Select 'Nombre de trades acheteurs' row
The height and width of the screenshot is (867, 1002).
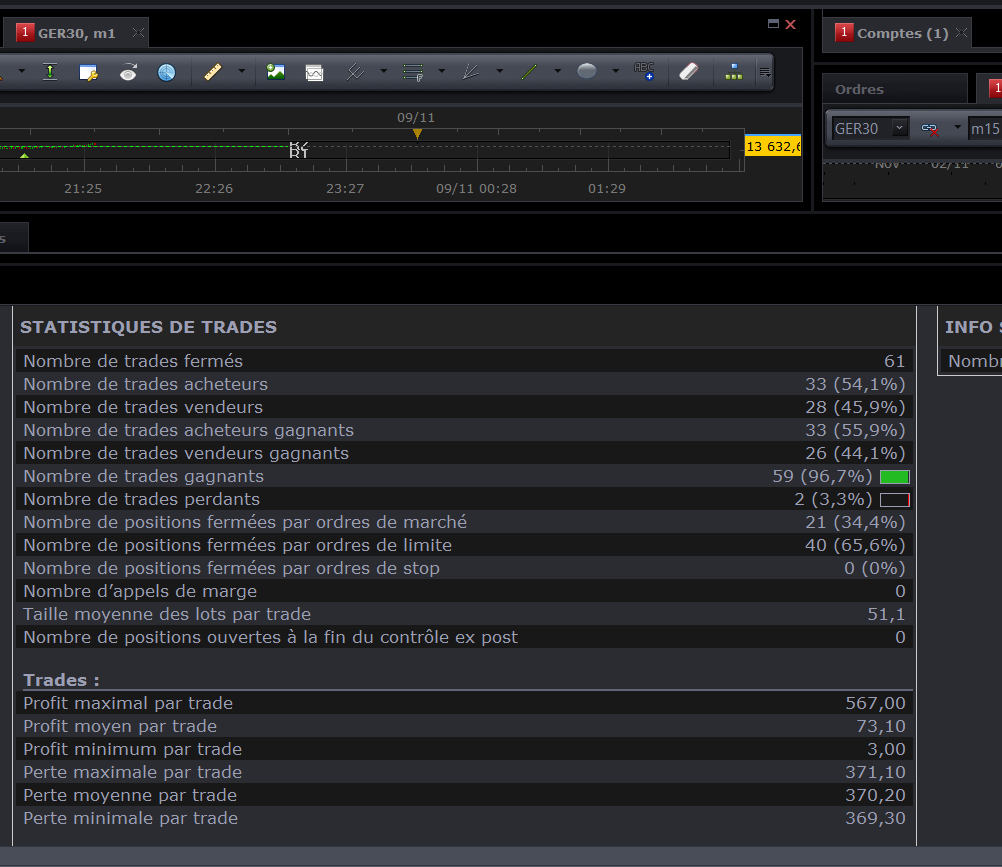[x=465, y=384]
